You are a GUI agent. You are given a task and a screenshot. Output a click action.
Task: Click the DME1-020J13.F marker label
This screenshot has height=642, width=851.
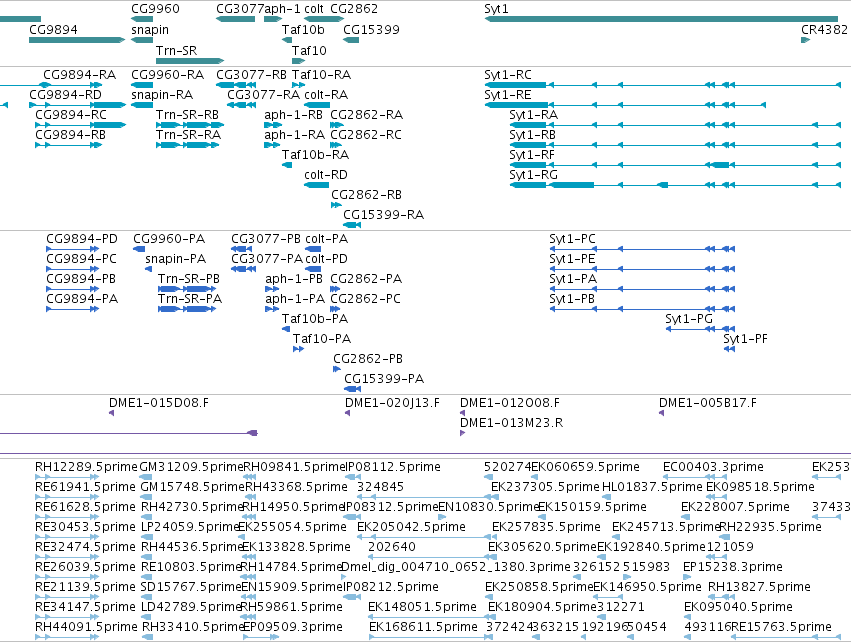coord(392,403)
